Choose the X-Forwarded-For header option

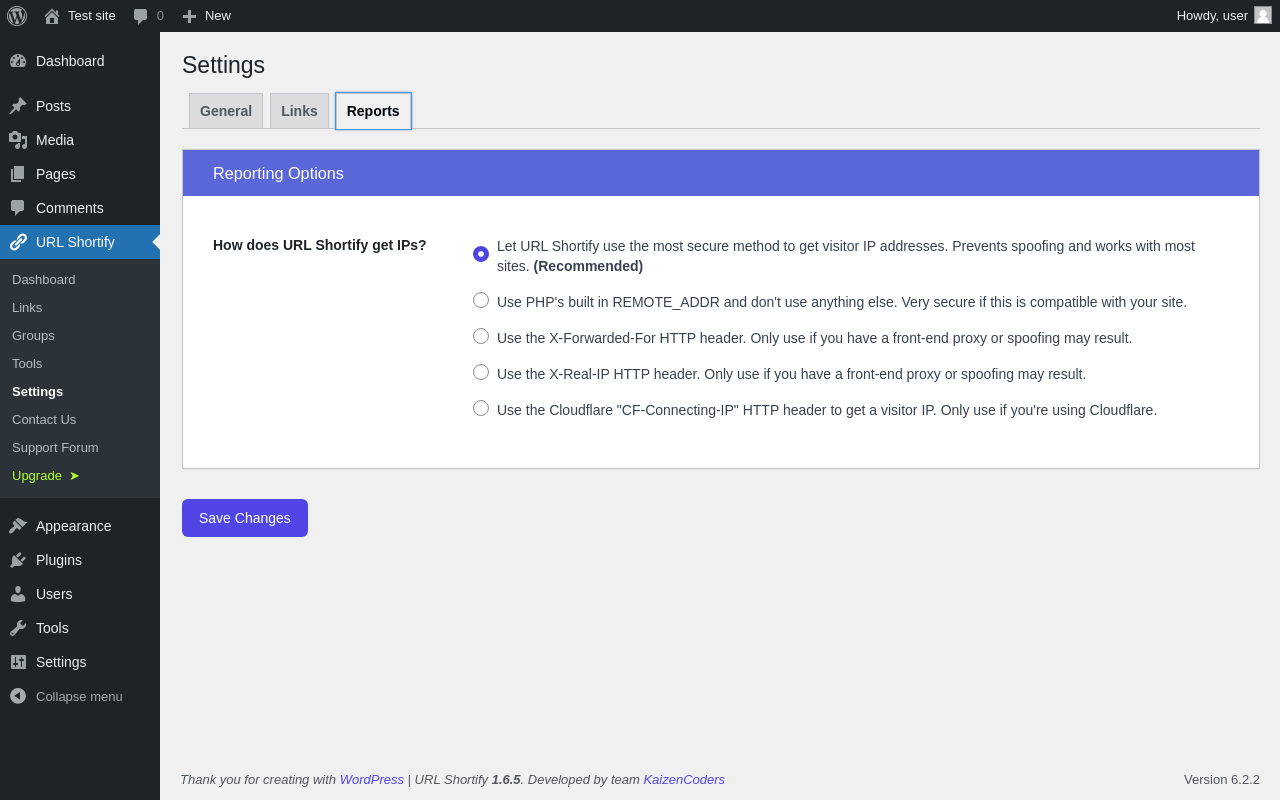click(481, 336)
